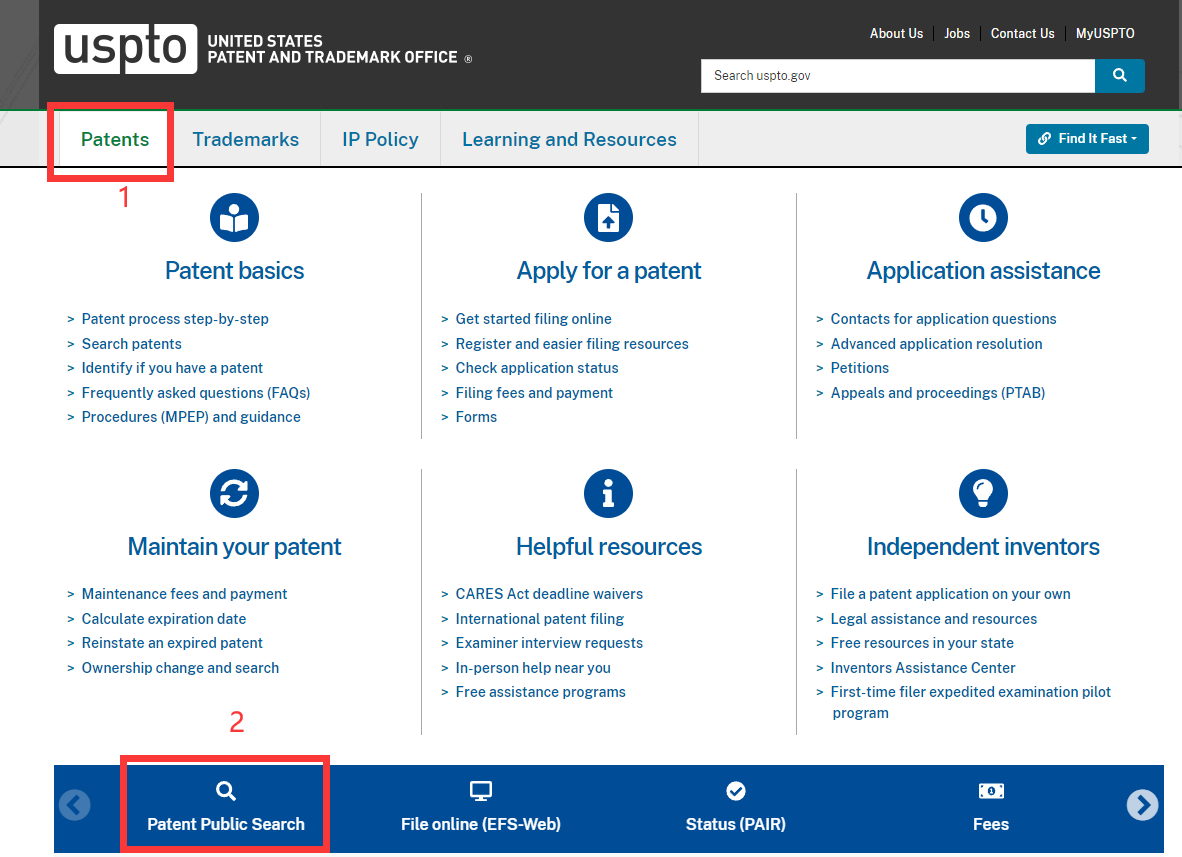Open File a patent application on your own

coord(951,594)
